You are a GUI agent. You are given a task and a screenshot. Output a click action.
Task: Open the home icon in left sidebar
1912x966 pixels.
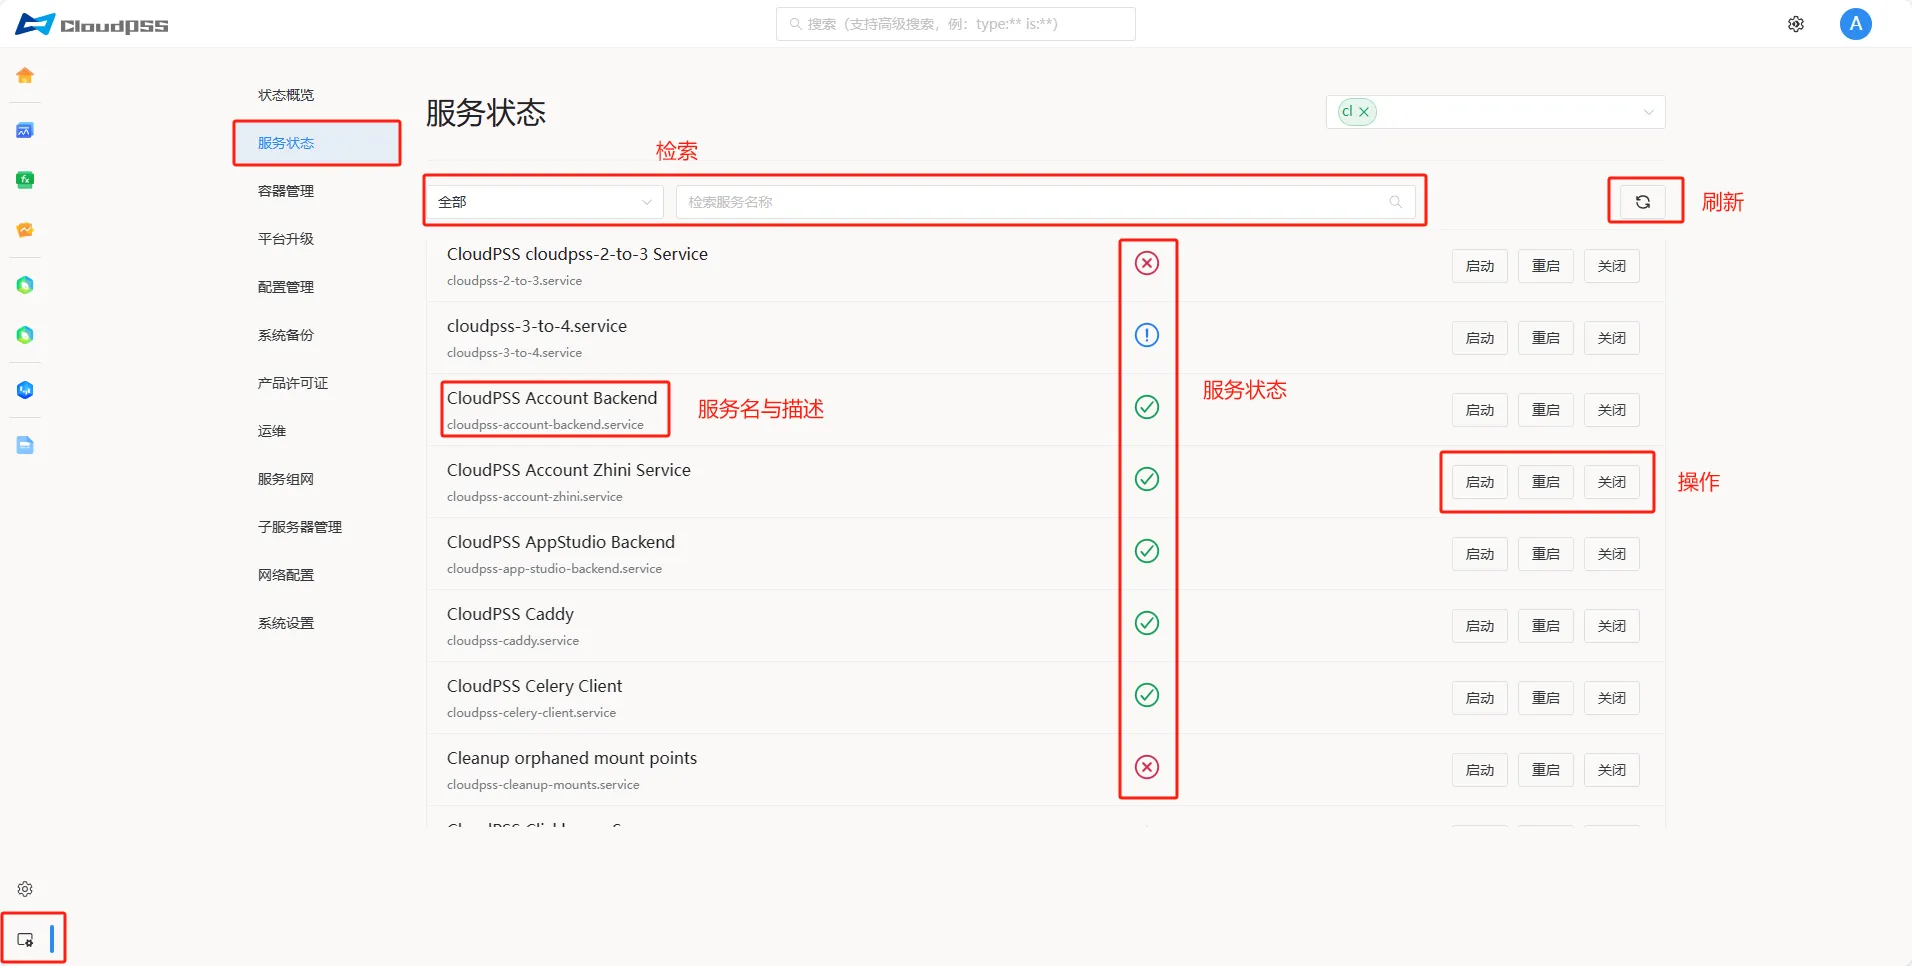pos(25,75)
